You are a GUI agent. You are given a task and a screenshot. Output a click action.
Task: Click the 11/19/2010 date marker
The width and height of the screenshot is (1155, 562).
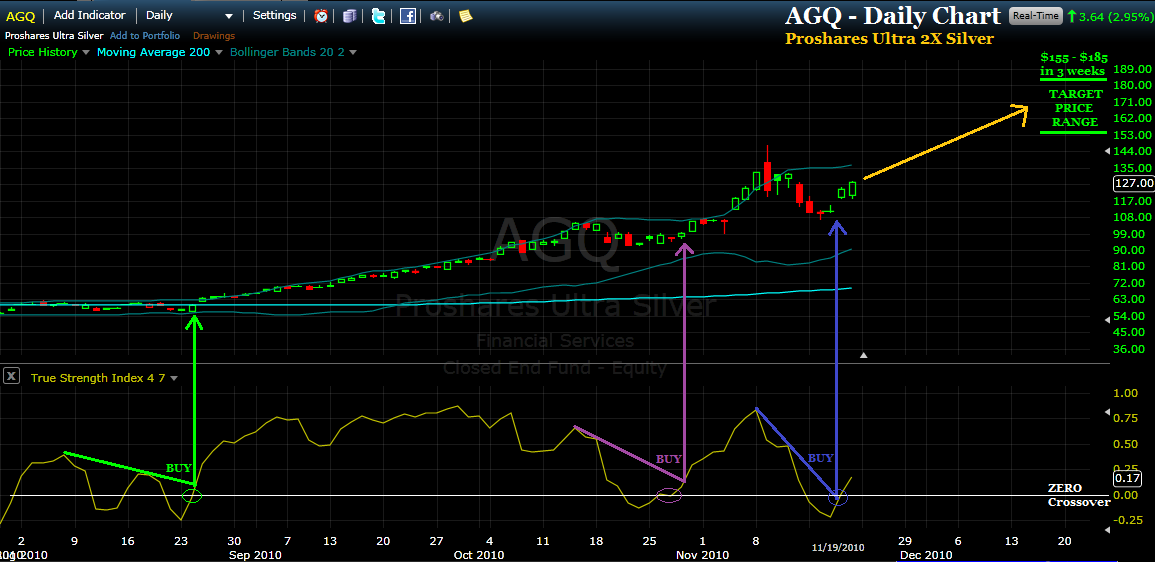pos(838,548)
